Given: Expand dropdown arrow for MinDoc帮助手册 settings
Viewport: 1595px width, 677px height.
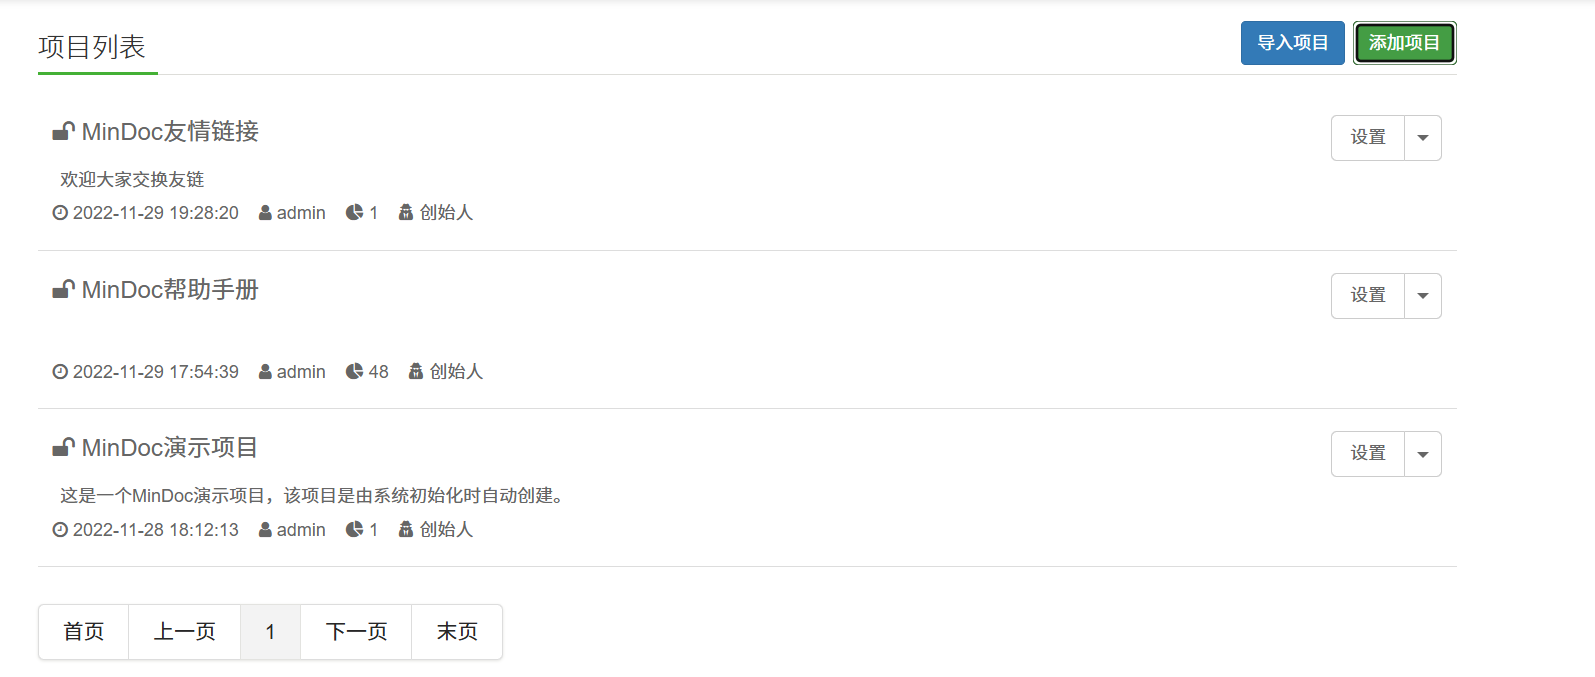Looking at the screenshot, I should point(1422,296).
